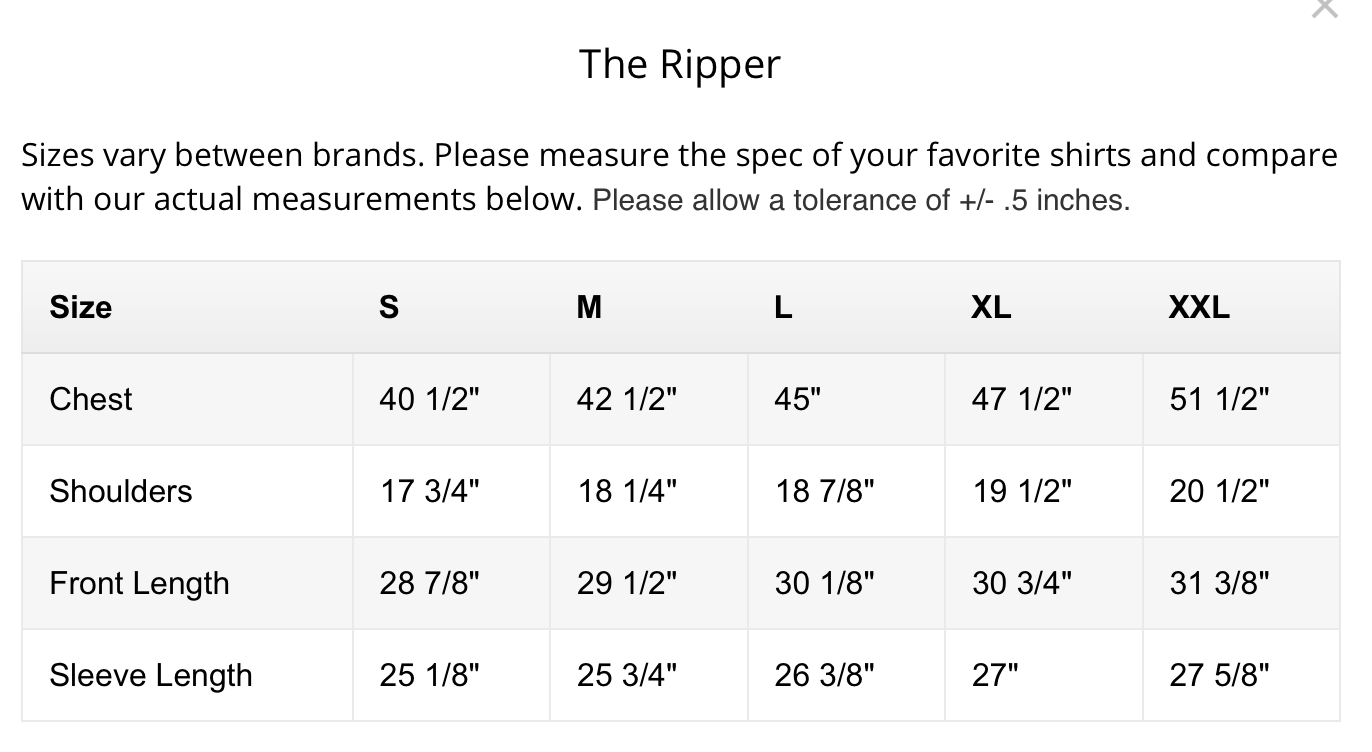1372x752 pixels.
Task: Click the Sleeve Length row label
Action: 151,675
